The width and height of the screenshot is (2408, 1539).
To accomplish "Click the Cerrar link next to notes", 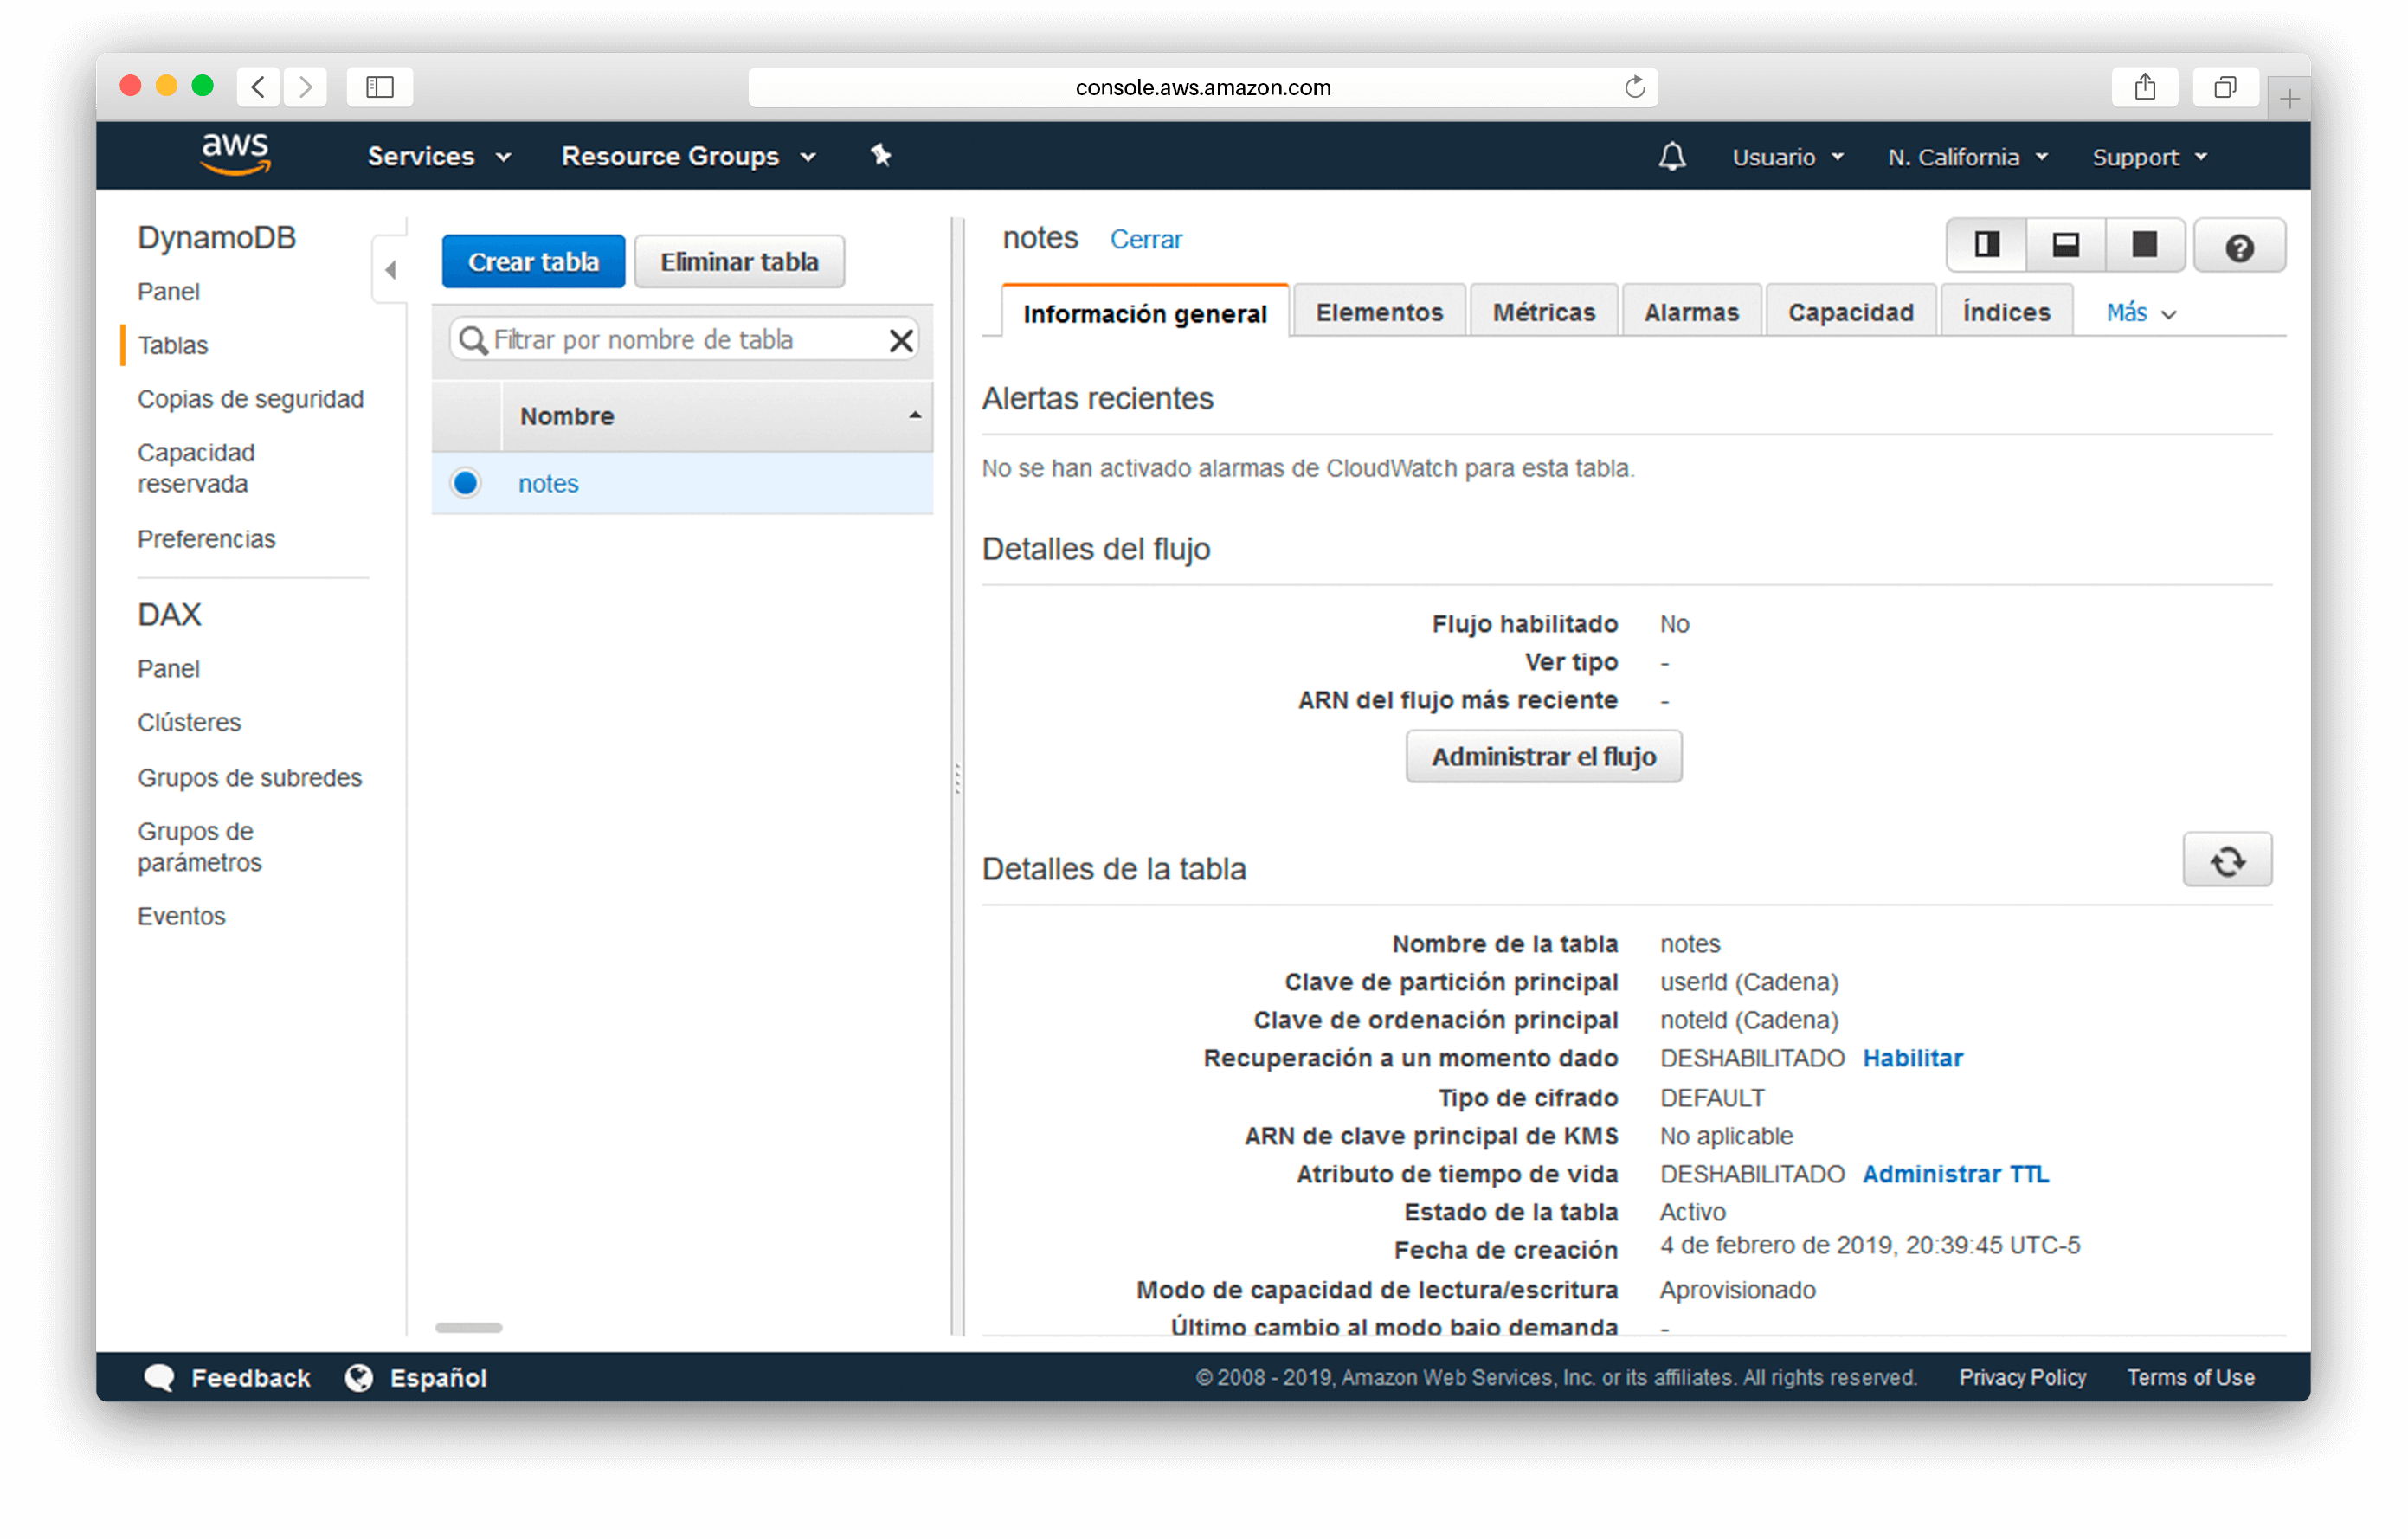I will click(x=1145, y=240).
